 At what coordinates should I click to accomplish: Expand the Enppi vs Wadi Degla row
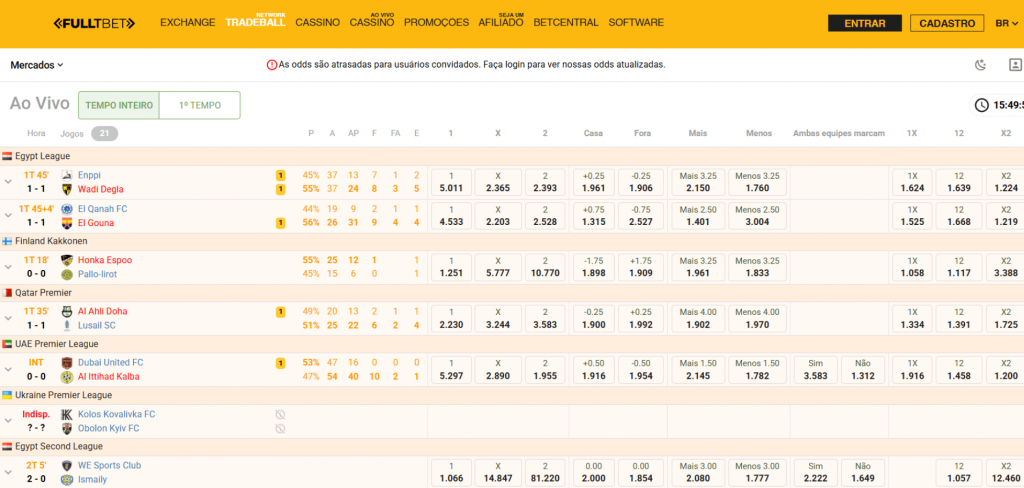[x=8, y=182]
